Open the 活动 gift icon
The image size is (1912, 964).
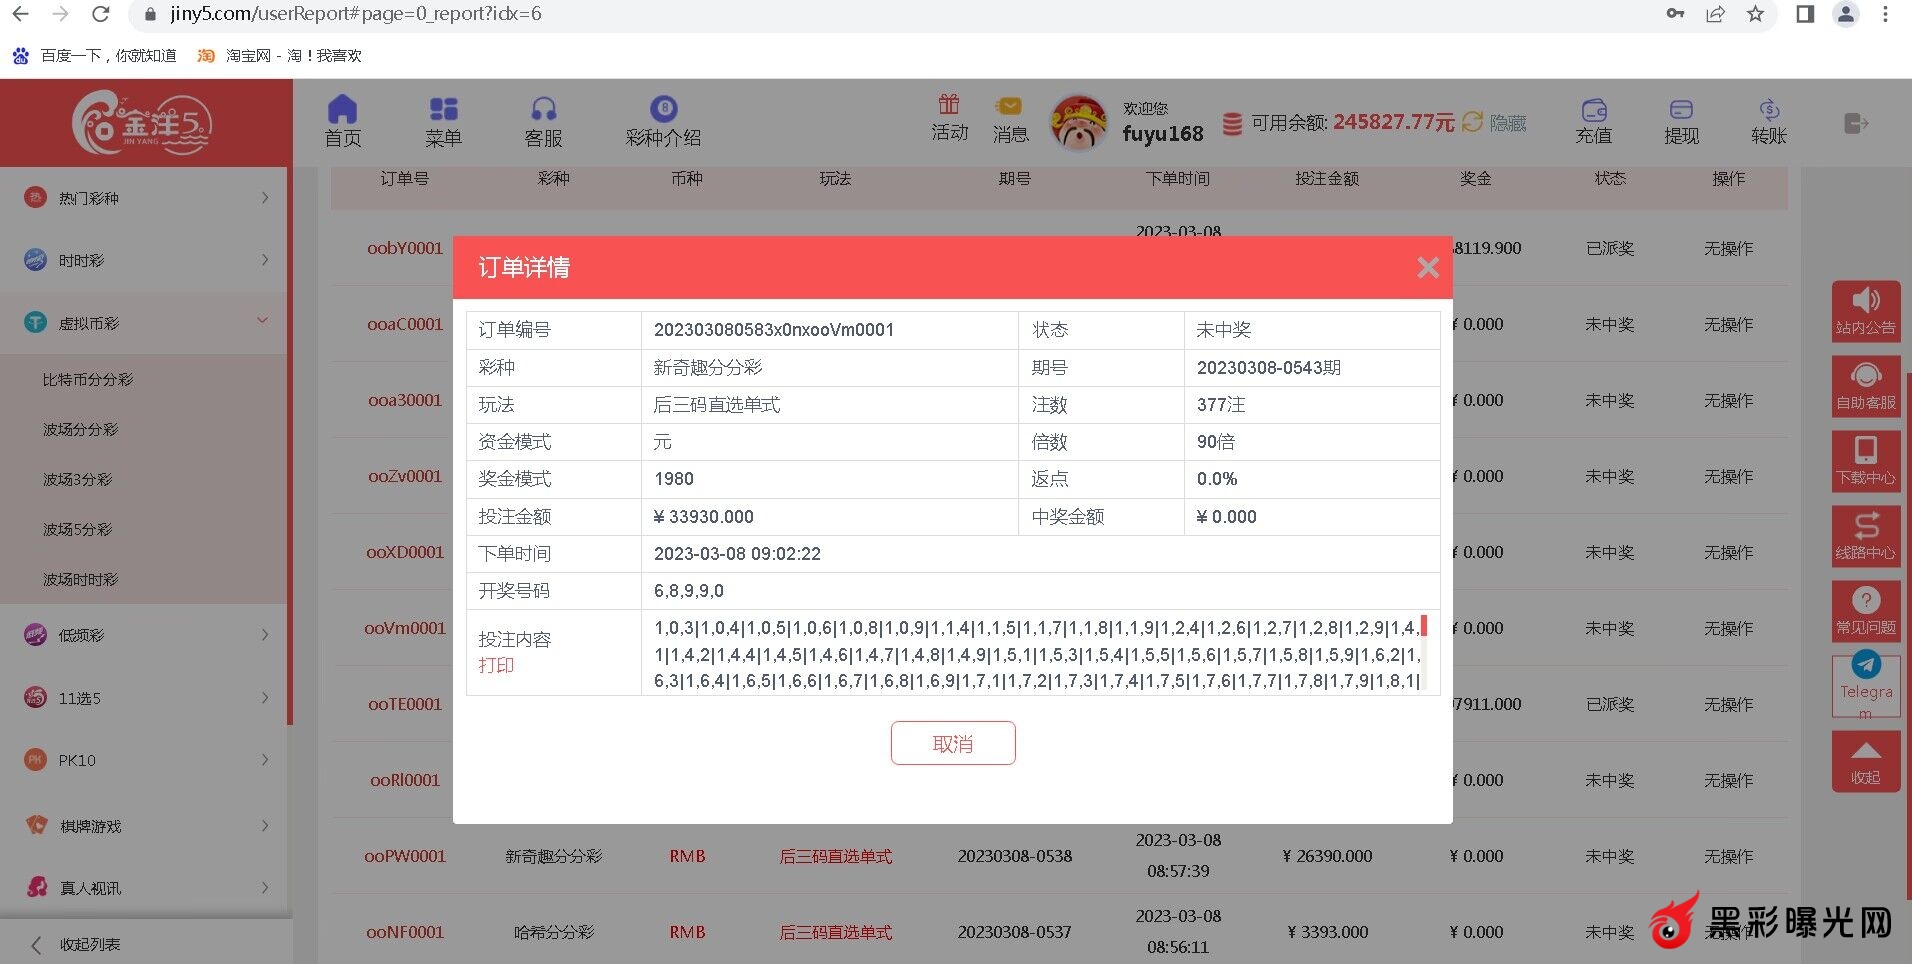(x=949, y=105)
